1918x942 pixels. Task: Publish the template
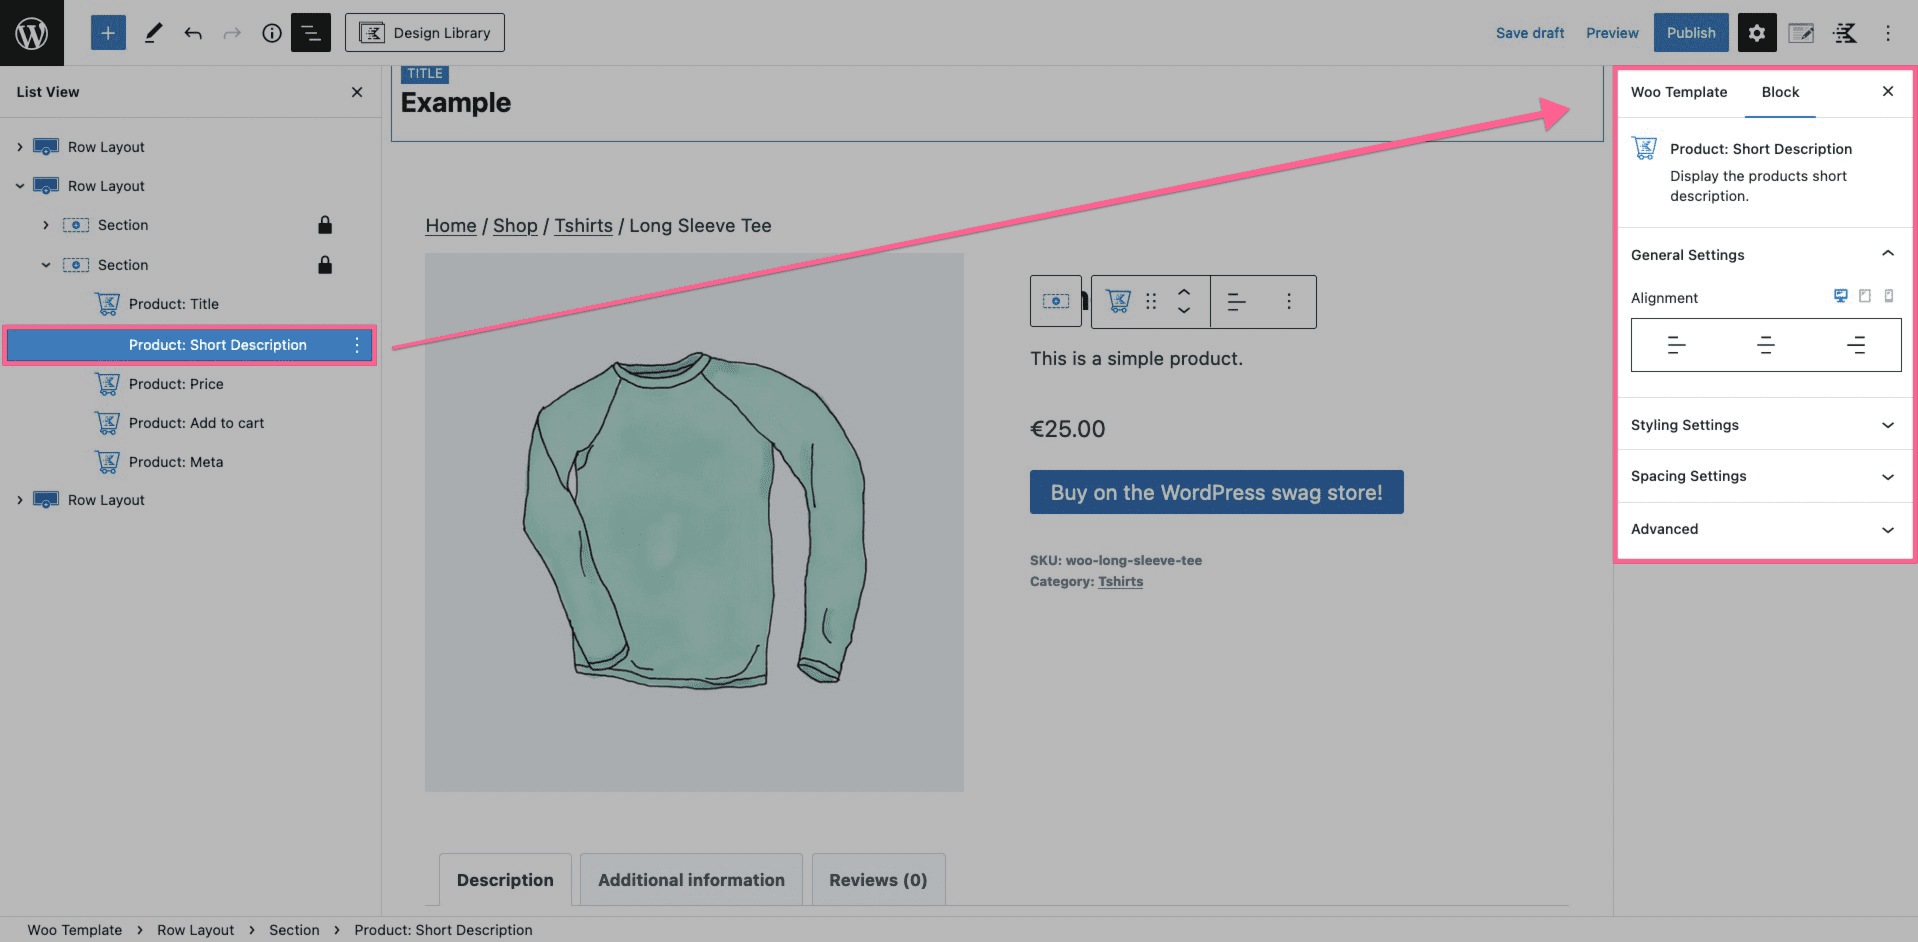pos(1691,33)
